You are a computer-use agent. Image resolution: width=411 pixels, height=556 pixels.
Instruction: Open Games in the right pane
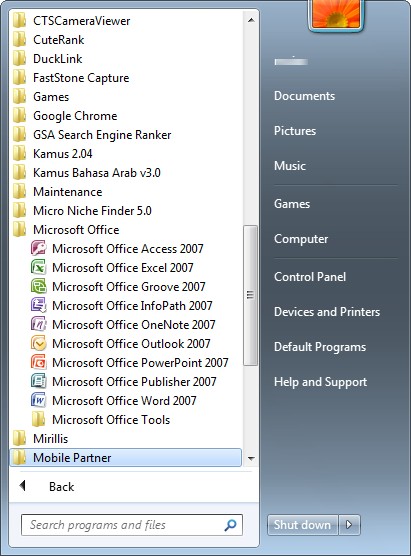(x=292, y=204)
